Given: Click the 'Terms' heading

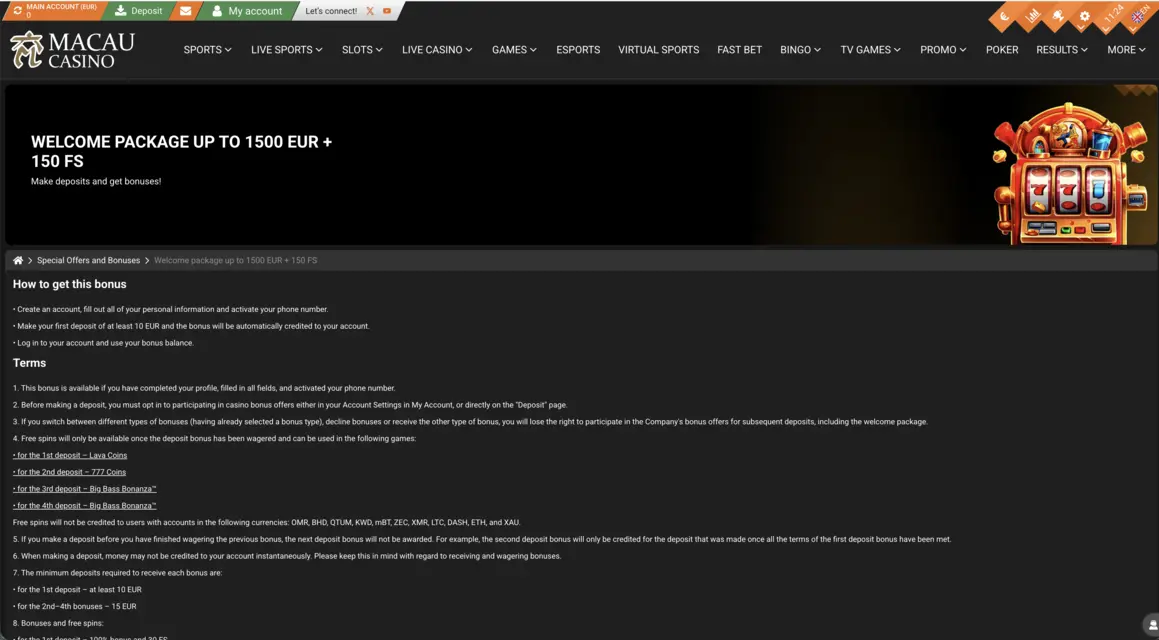Looking at the screenshot, I should [x=30, y=363].
